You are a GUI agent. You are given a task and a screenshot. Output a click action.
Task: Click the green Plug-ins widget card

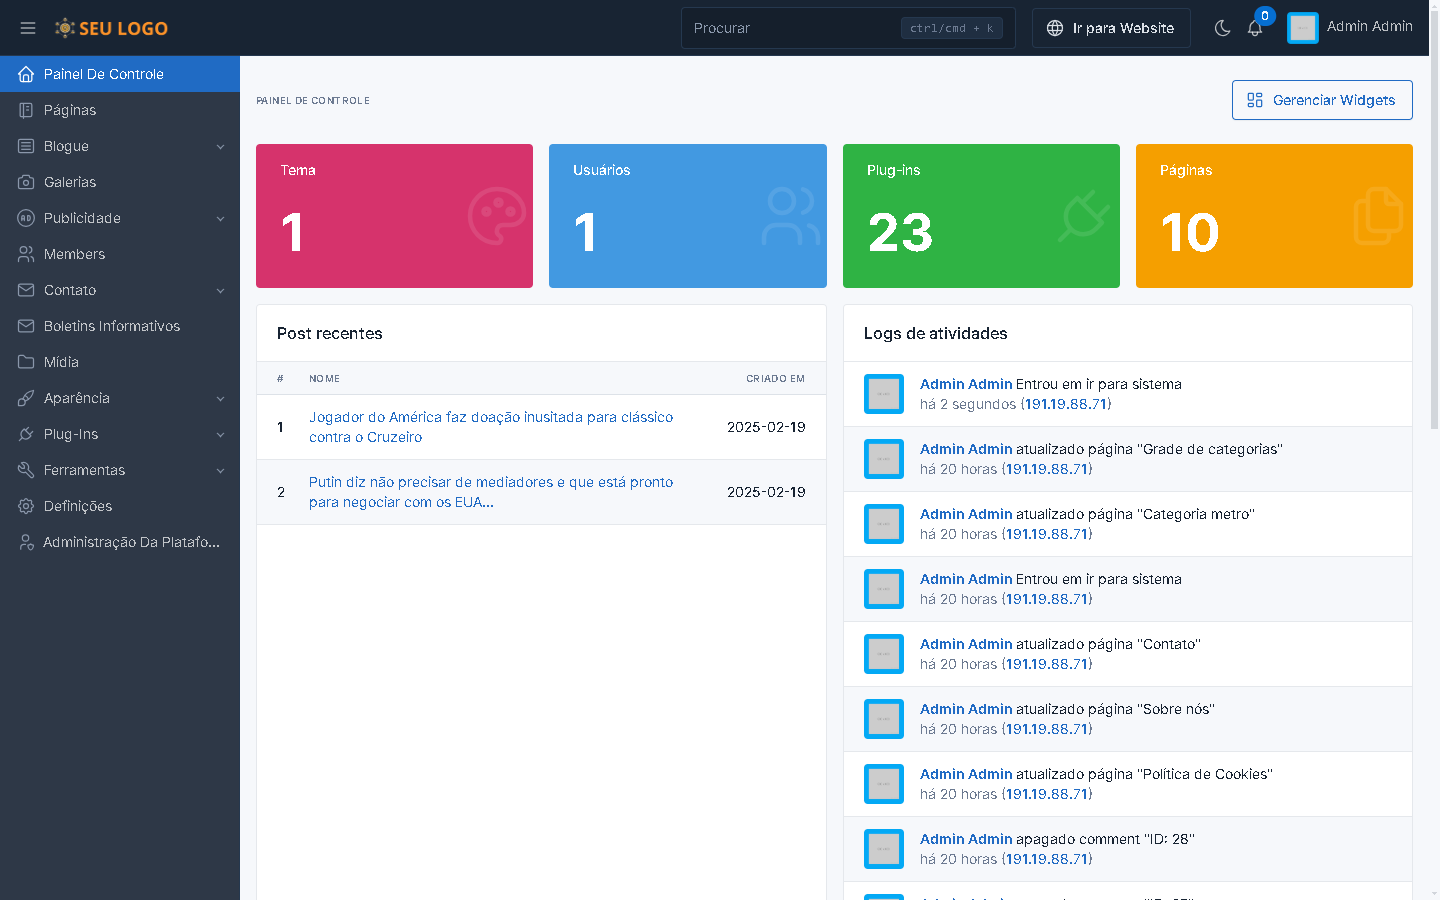click(x=980, y=216)
